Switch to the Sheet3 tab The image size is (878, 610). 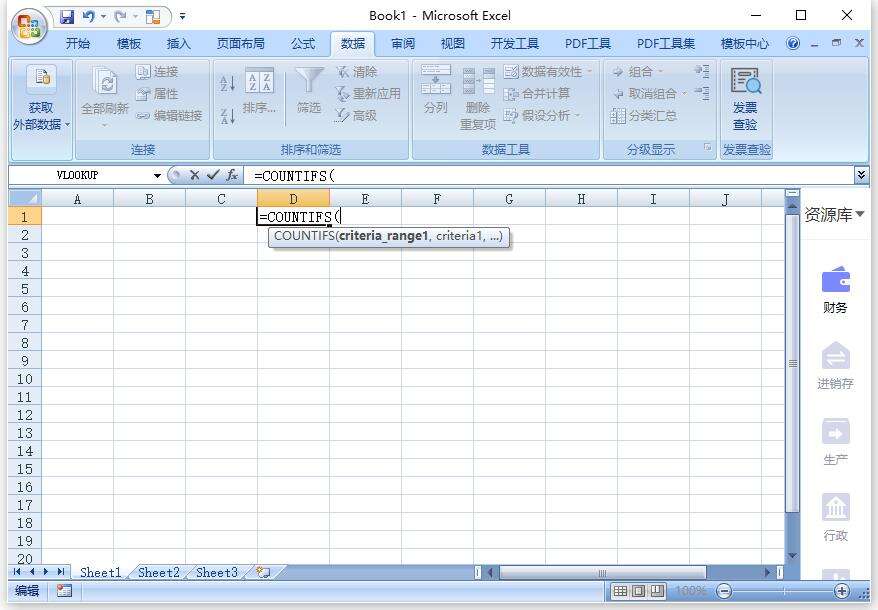point(217,572)
